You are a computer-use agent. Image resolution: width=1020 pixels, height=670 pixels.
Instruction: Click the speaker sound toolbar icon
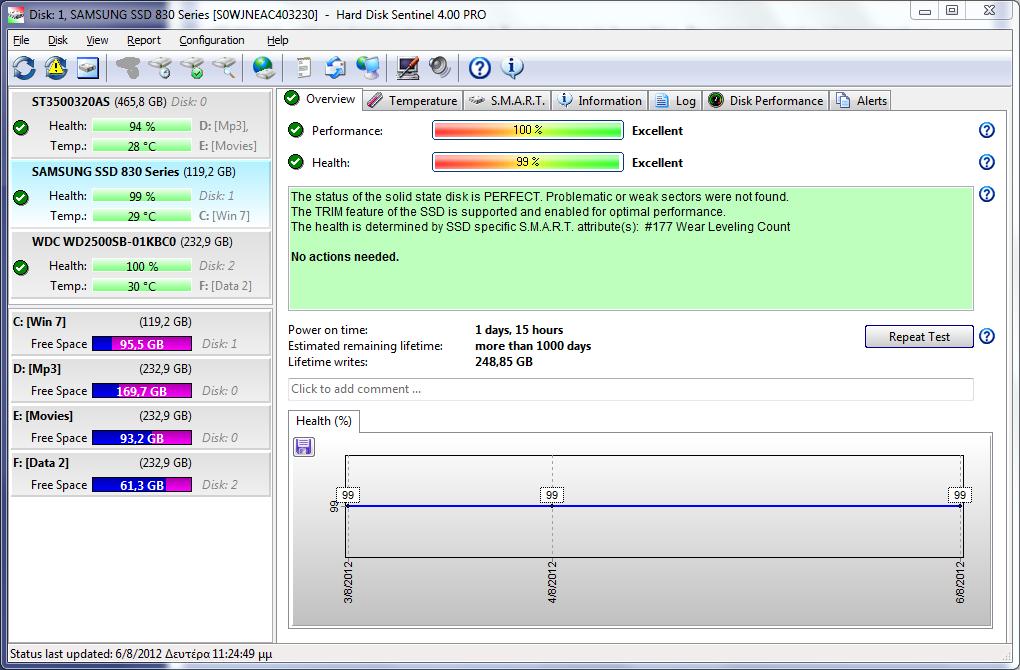pyautogui.click(x=440, y=68)
